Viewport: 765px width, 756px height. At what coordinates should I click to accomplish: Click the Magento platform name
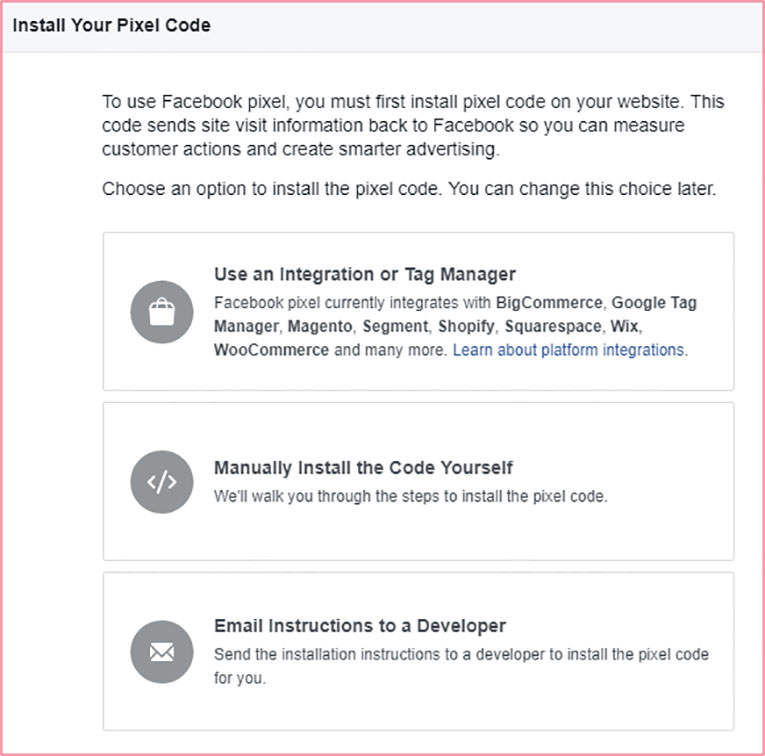pos(320,326)
